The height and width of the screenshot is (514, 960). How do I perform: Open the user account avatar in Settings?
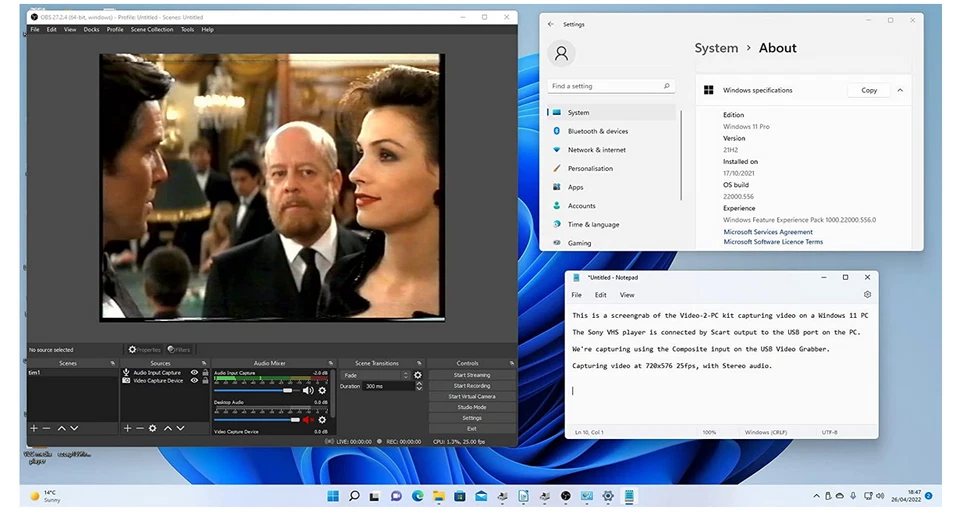point(561,53)
